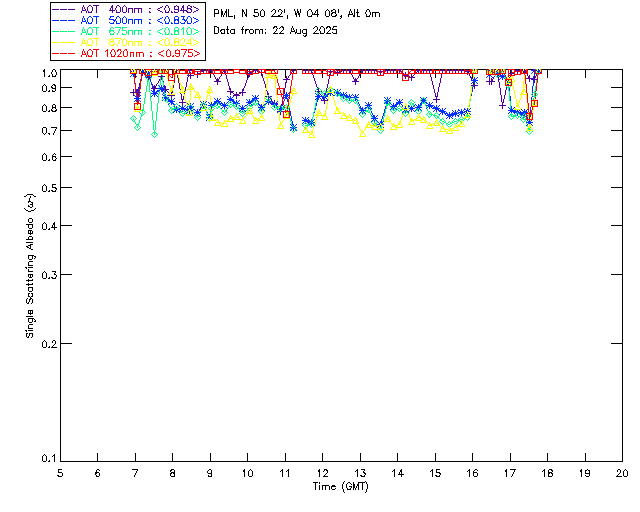The image size is (640, 512).
Task: Click the y-axis label 0.2
Action: click(x=49, y=344)
